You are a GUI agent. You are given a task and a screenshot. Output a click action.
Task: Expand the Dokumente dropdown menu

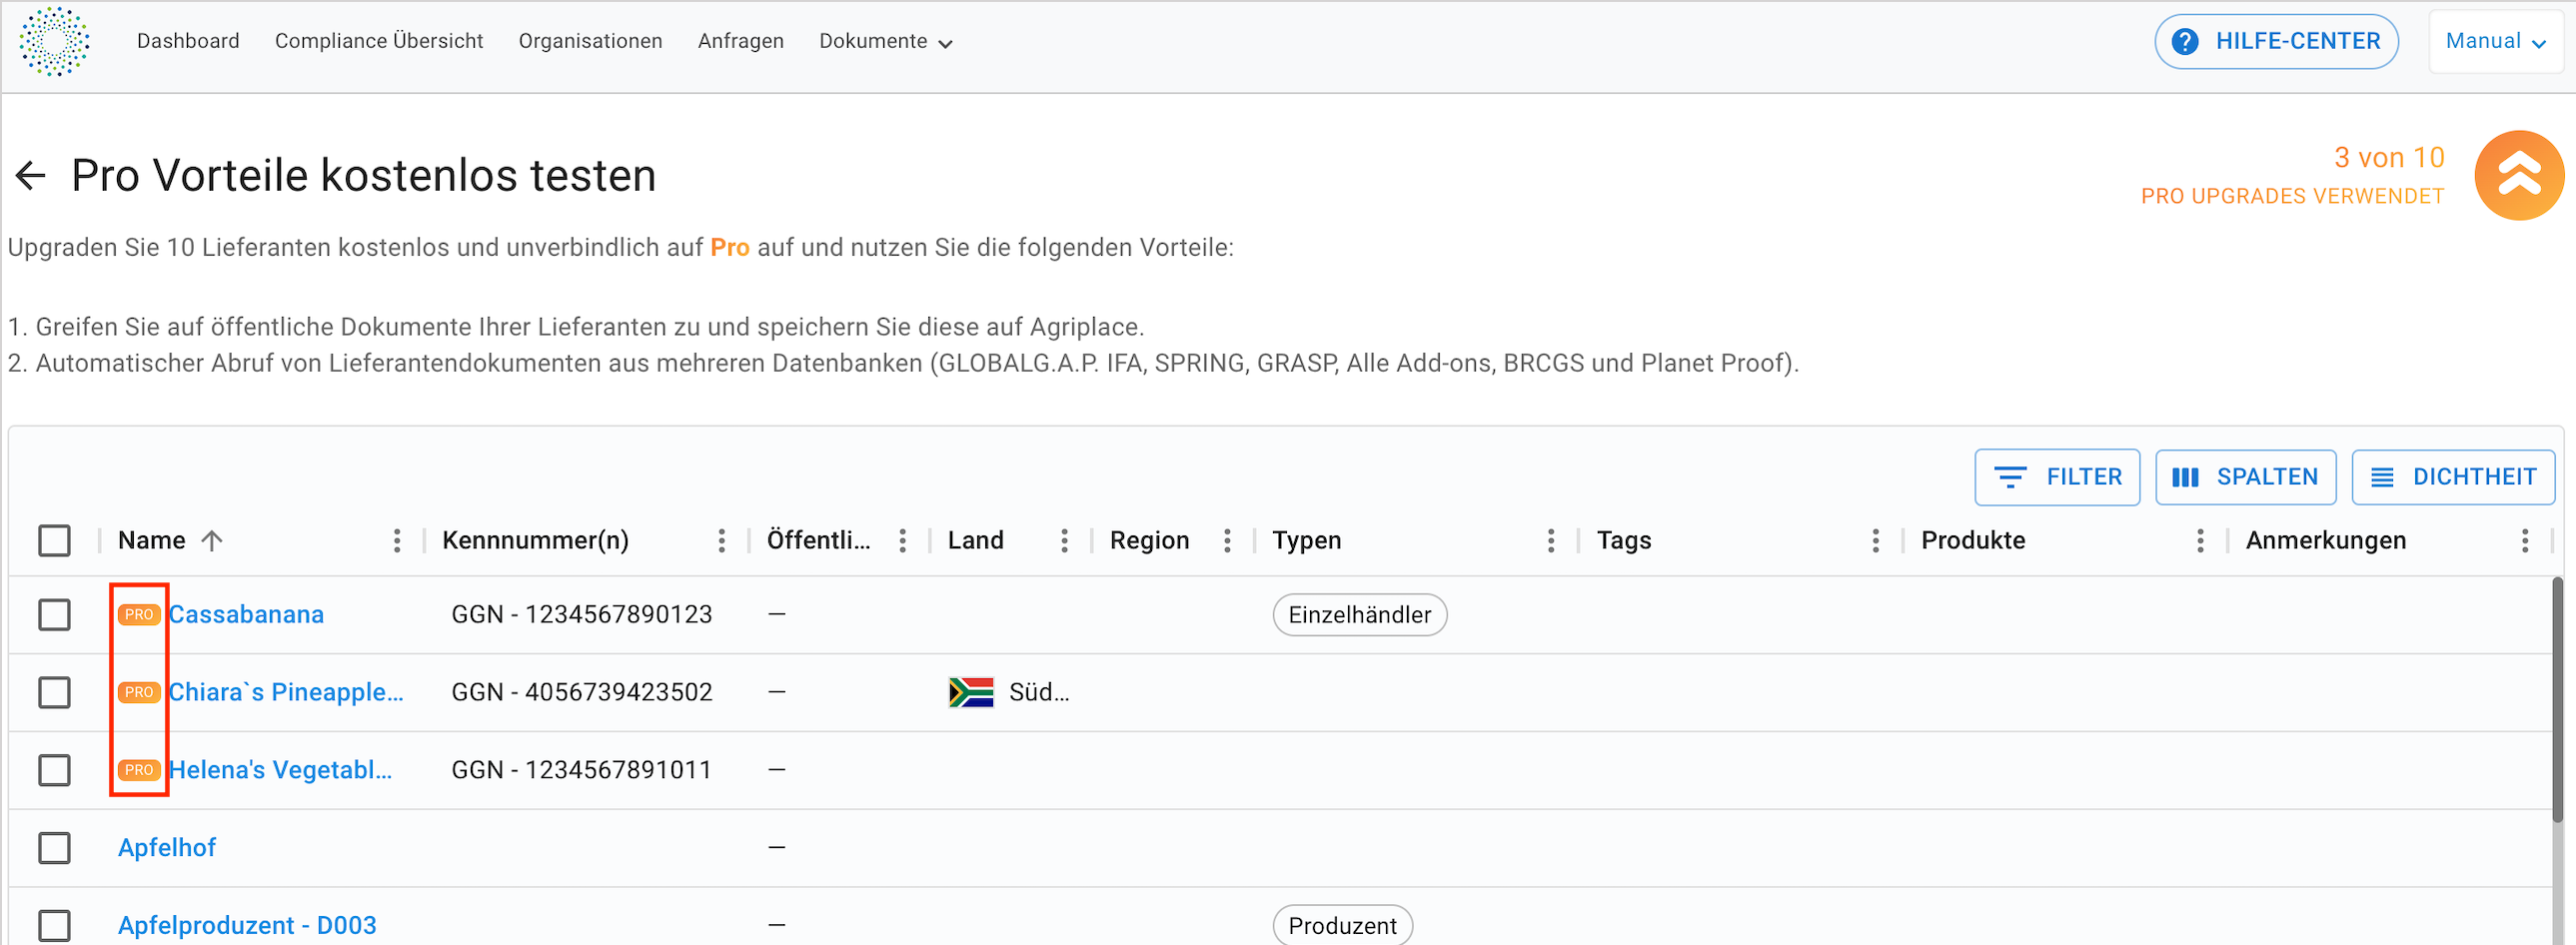(886, 41)
